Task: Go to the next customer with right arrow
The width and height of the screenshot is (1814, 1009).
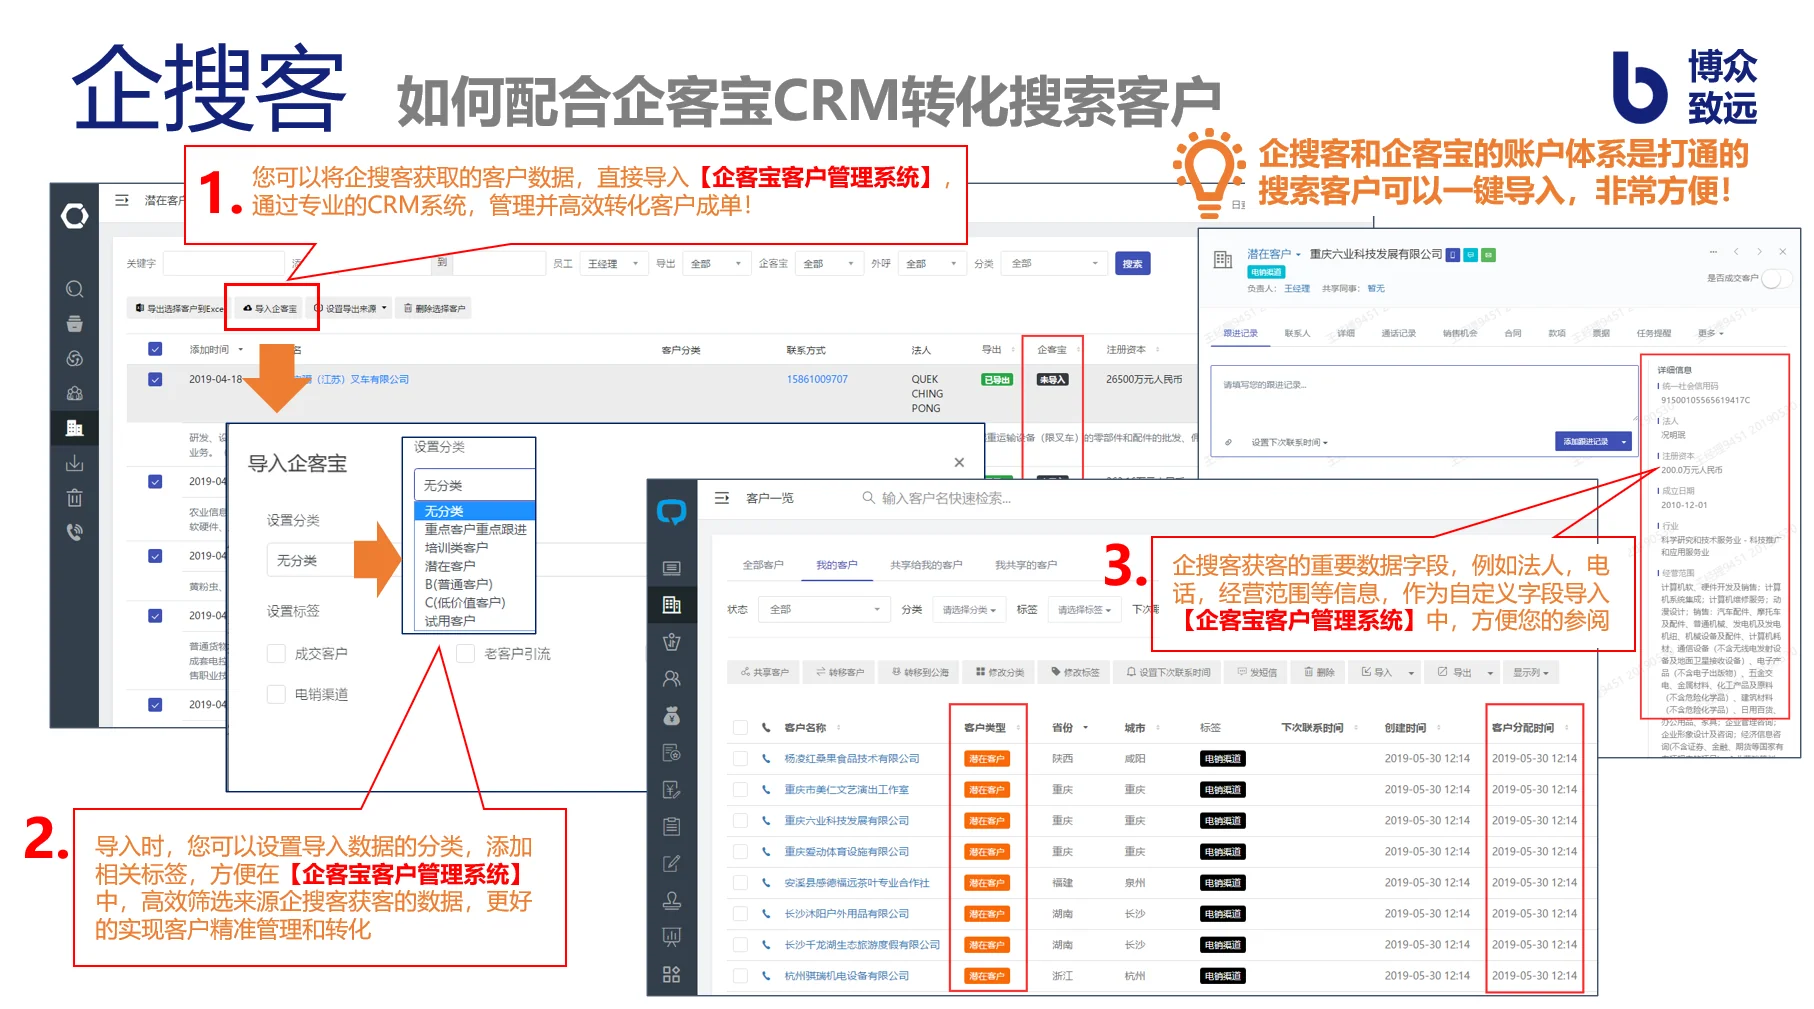Action: pos(1759,252)
